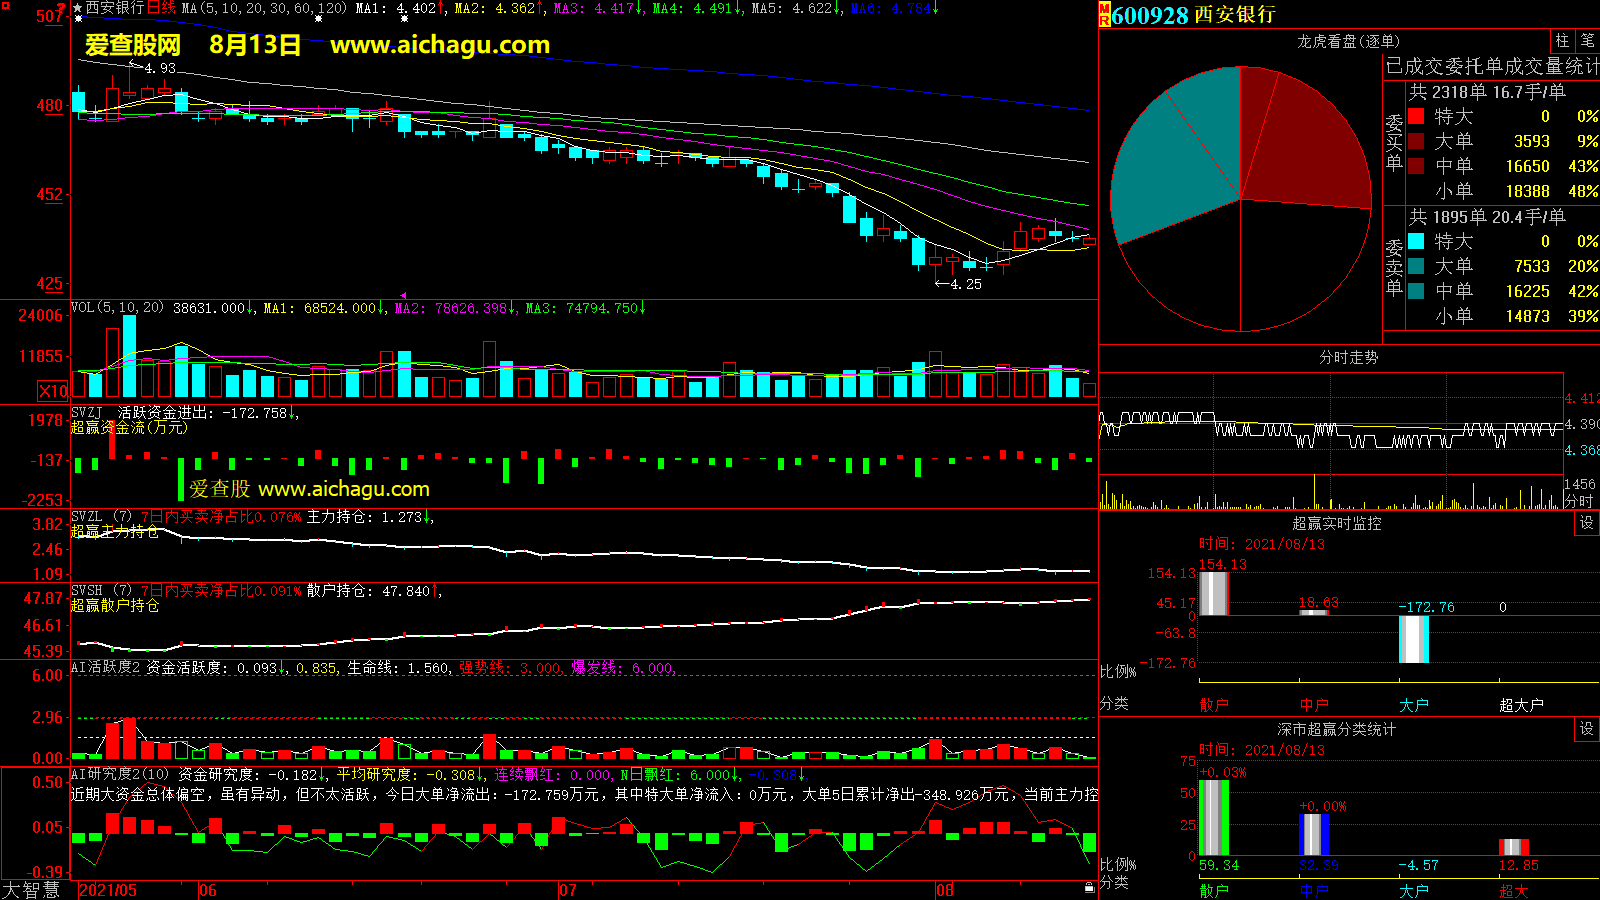1600x900 pixels.
Task: Click the VOL(5,10,20) indicator label
Action: (117, 308)
